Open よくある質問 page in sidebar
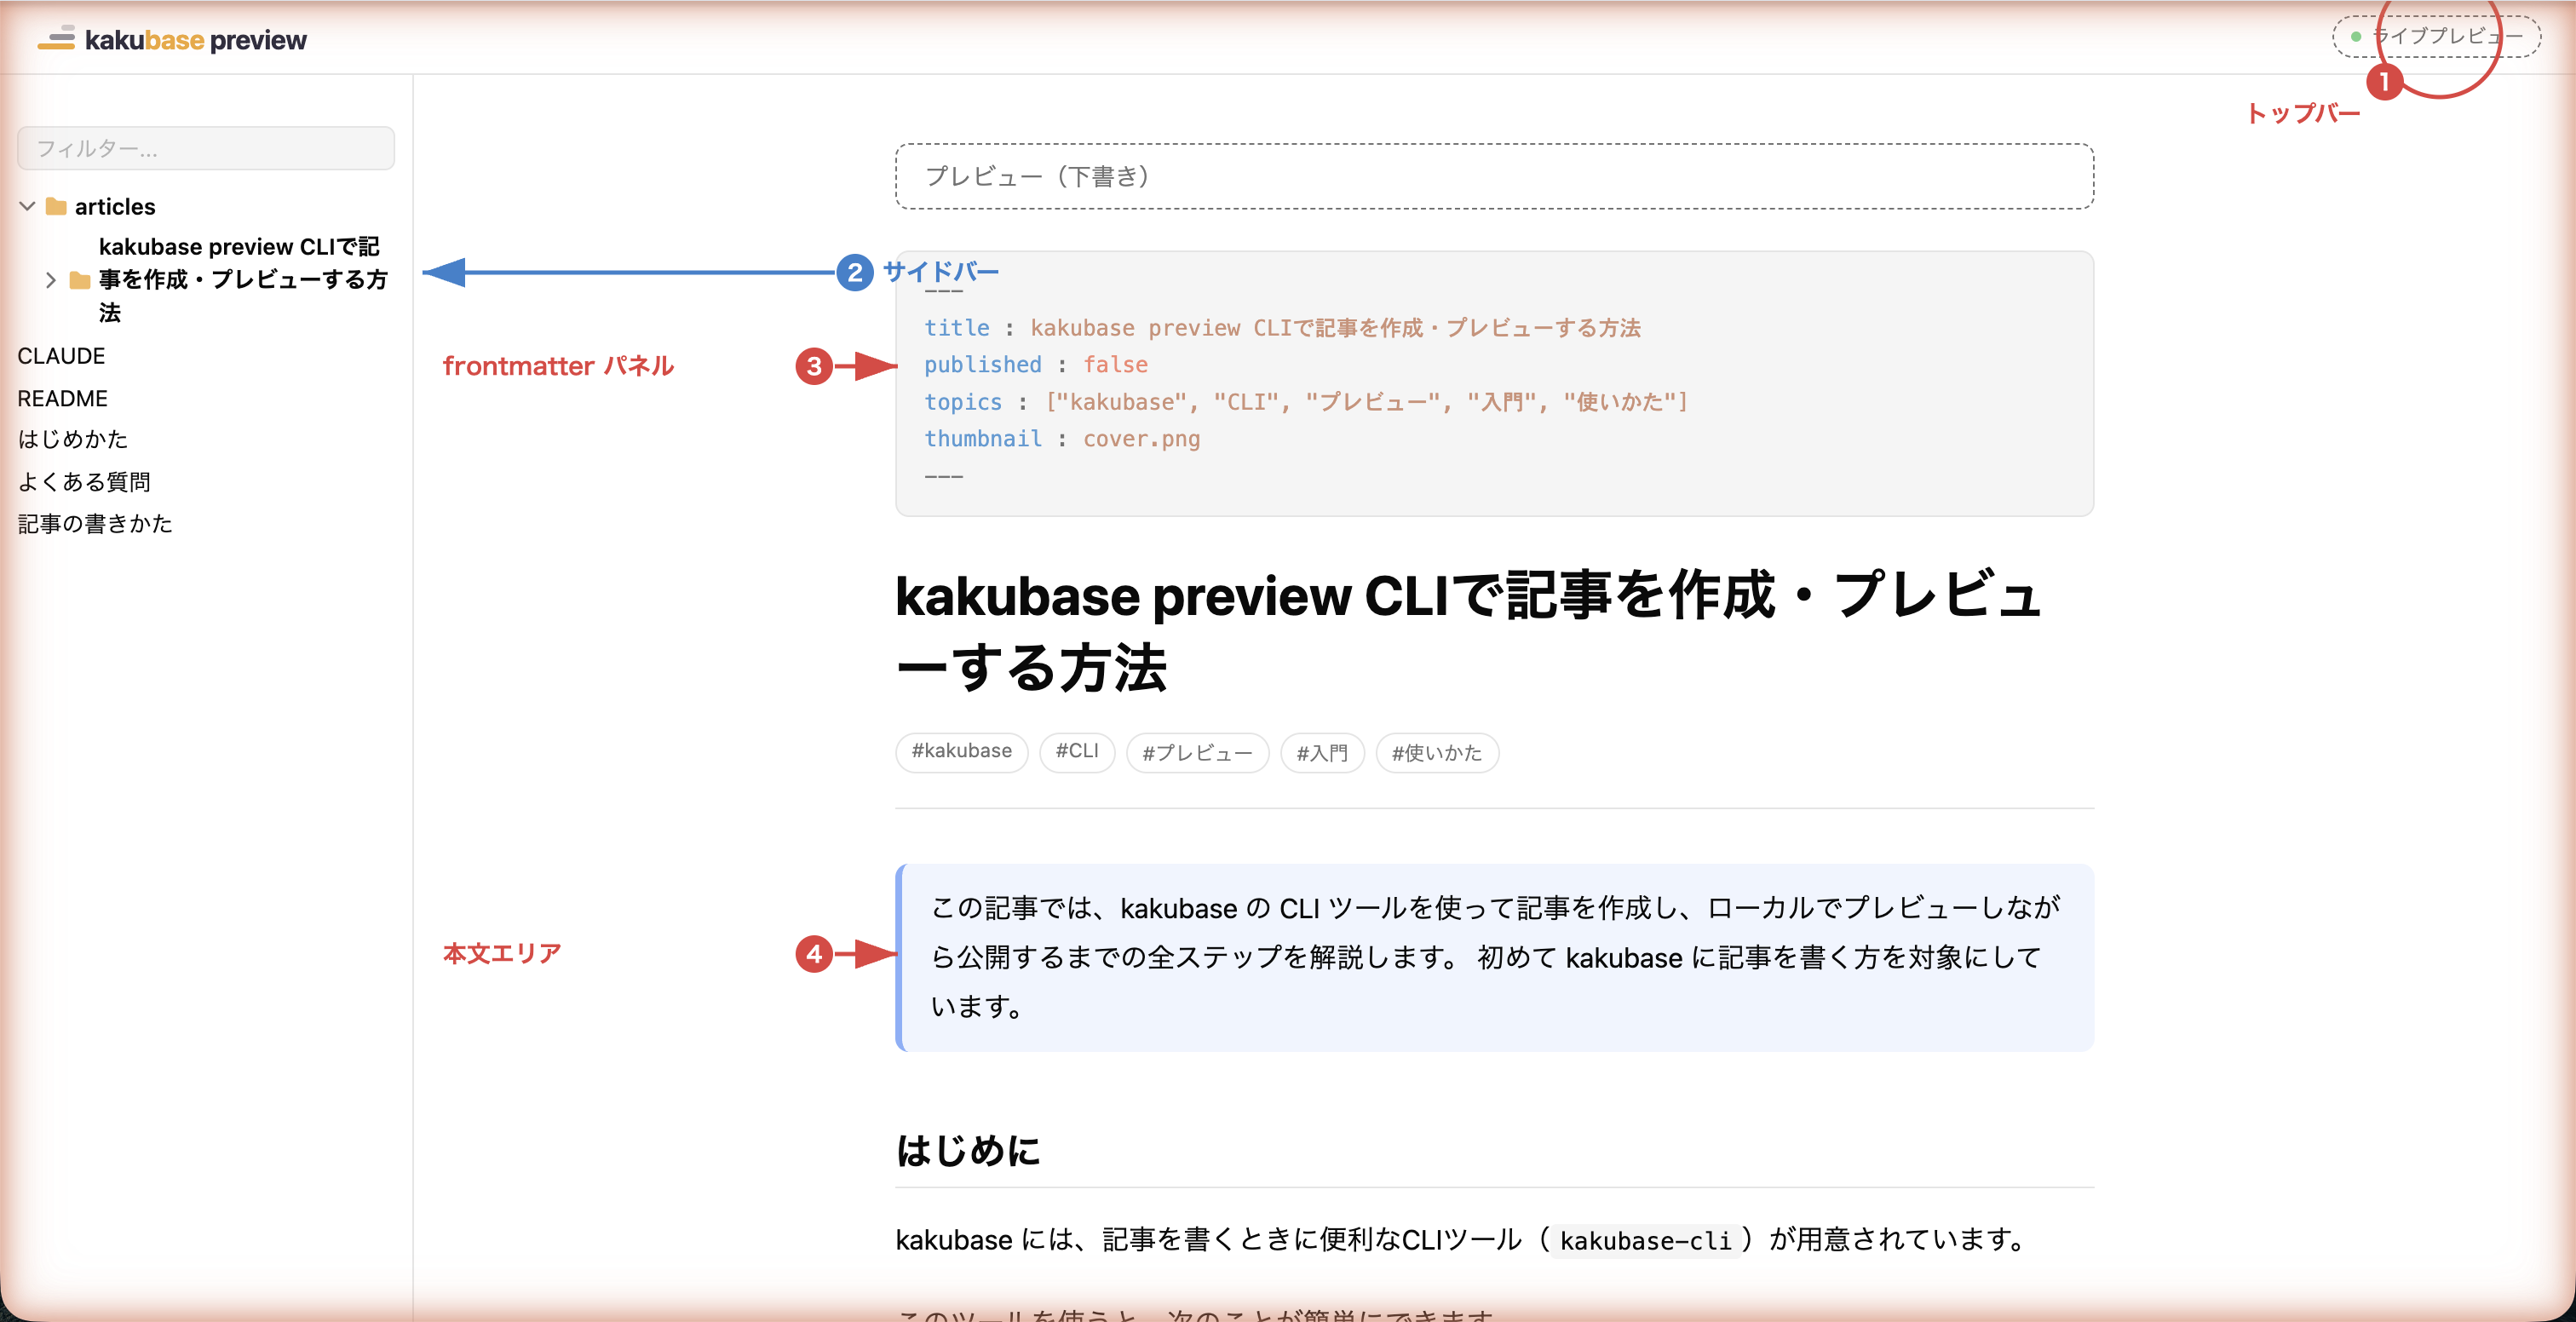The width and height of the screenshot is (2576, 1322). click(84, 482)
